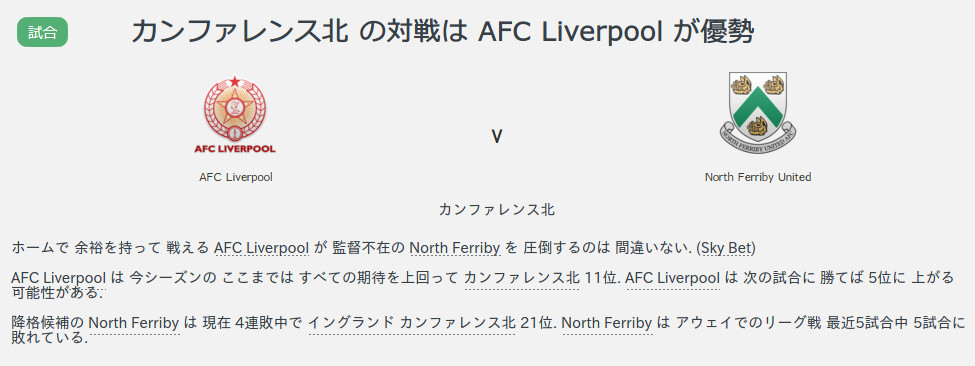Select the AFC Liverpool name under the crest

tap(236, 177)
